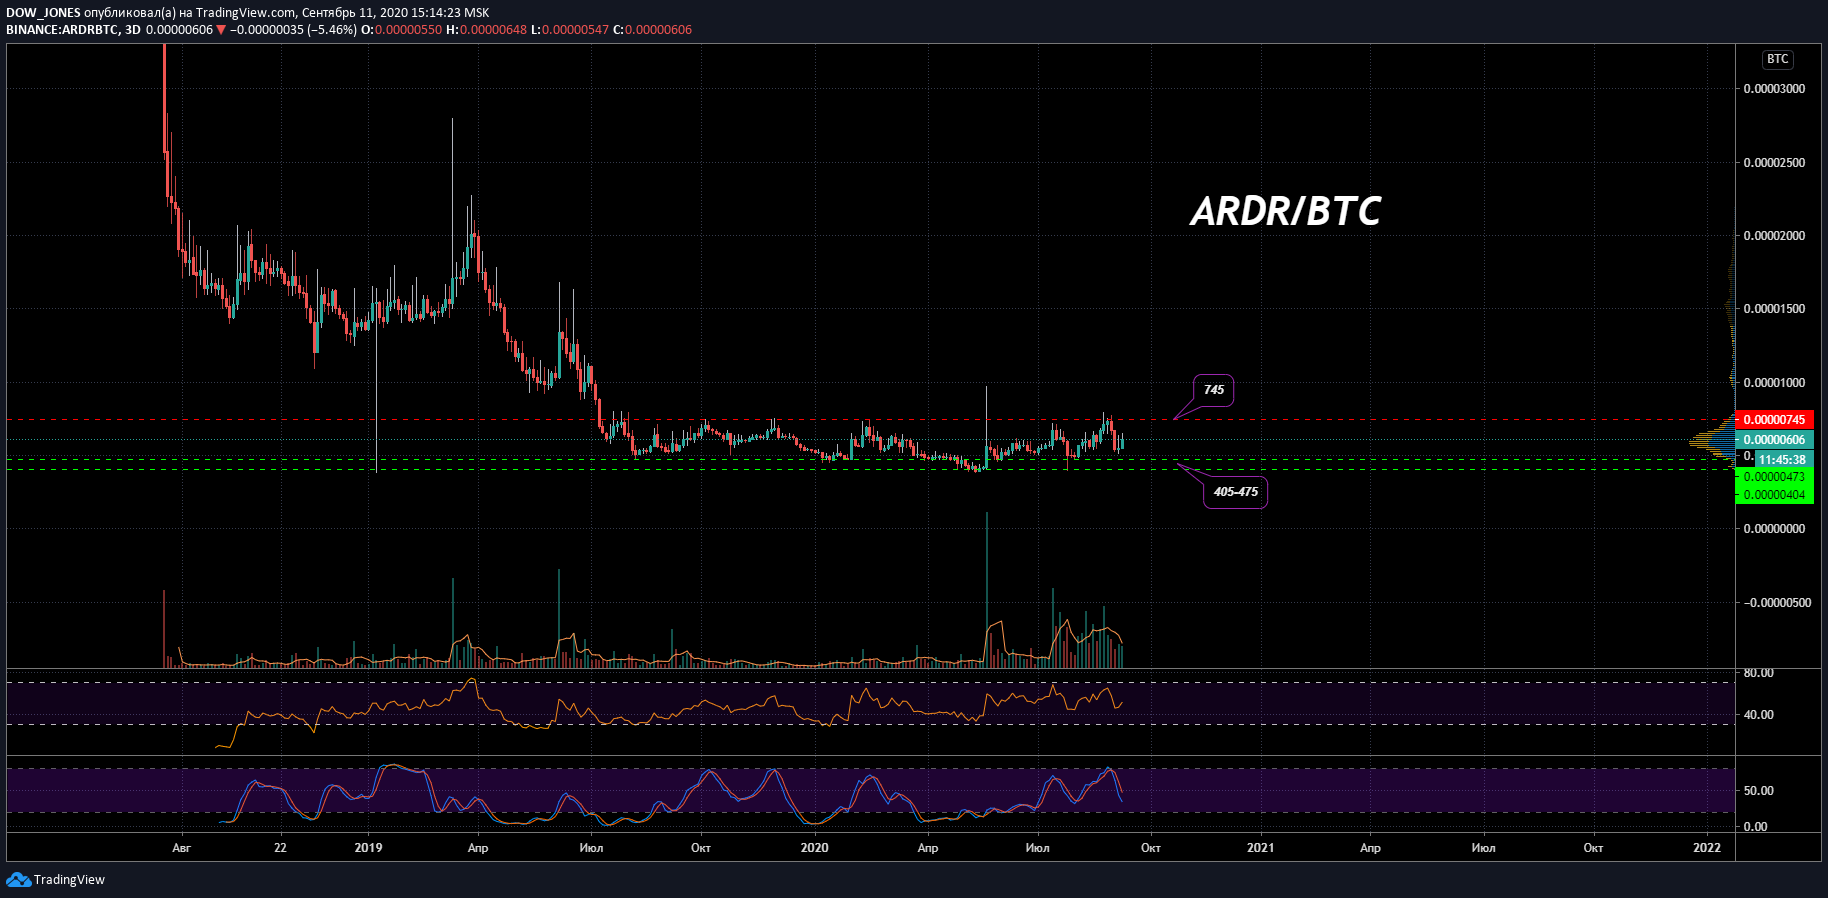Click the −0.00000035 (−5.46%) change value

293,30
